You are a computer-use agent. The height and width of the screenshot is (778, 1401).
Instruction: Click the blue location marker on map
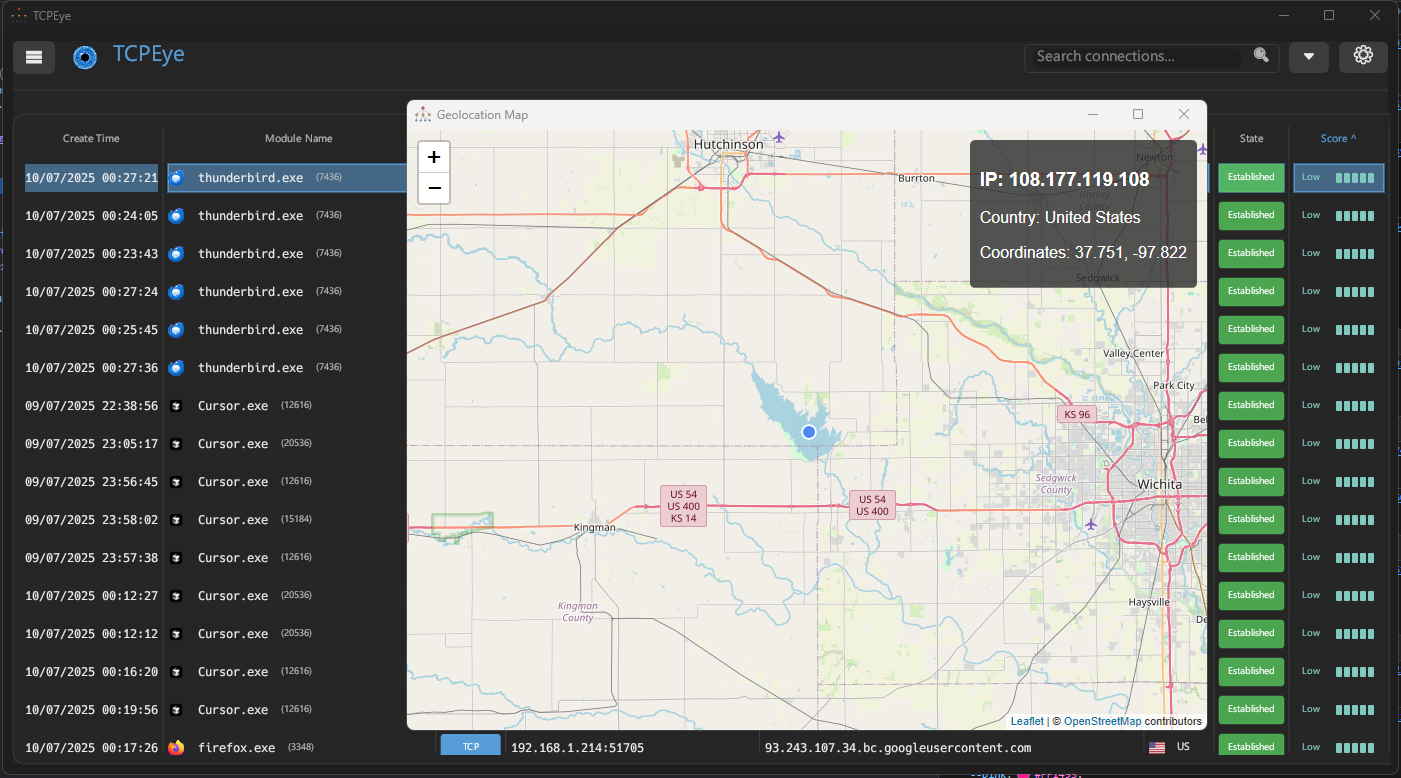pyautogui.click(x=809, y=432)
